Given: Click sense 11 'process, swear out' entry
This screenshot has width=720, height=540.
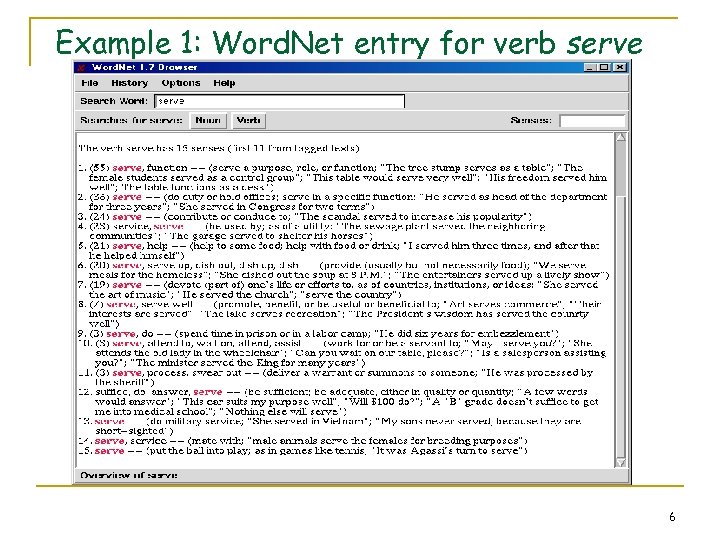Looking at the screenshot, I should (336, 377).
